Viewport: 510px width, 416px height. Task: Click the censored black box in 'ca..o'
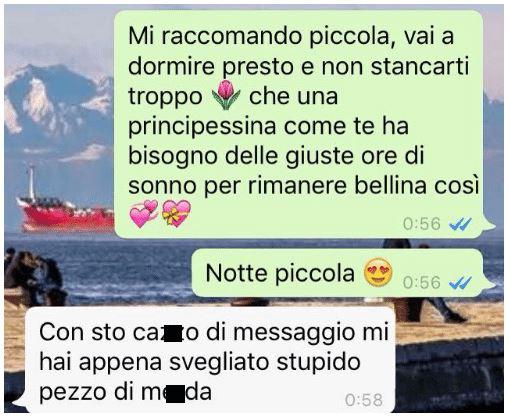172,333
